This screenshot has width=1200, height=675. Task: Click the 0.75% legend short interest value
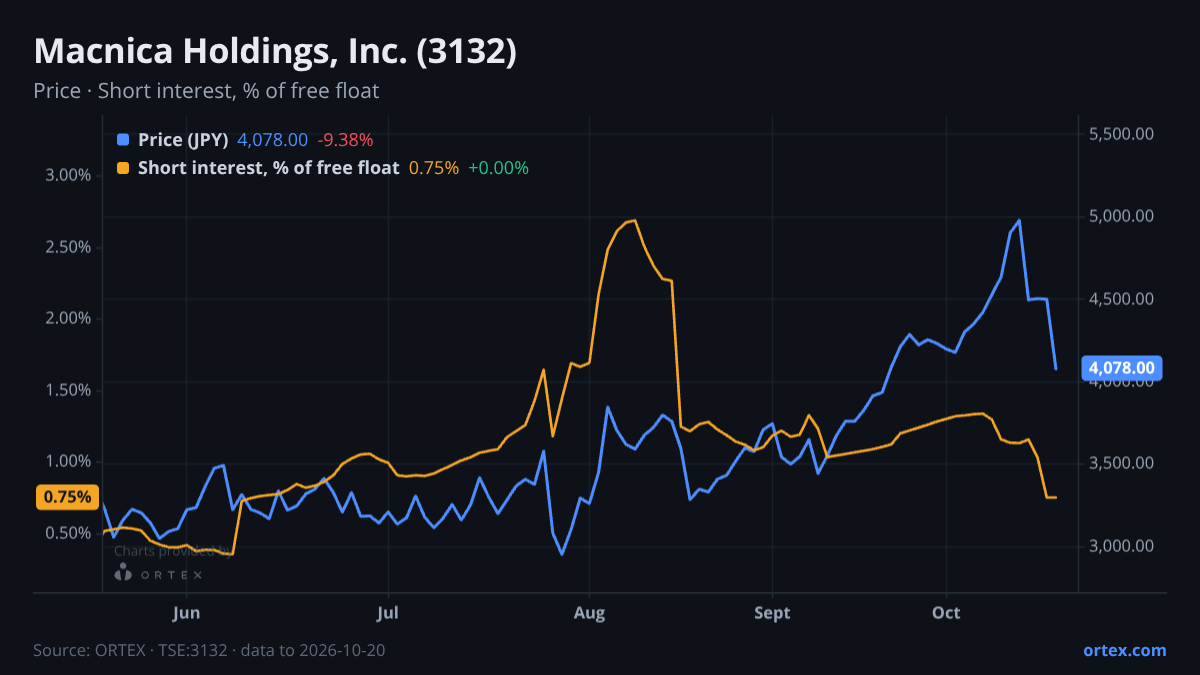[x=434, y=168]
